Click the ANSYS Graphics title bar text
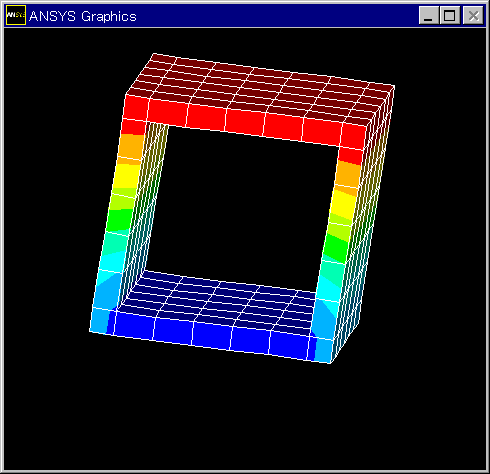The image size is (490, 474). [83, 16]
